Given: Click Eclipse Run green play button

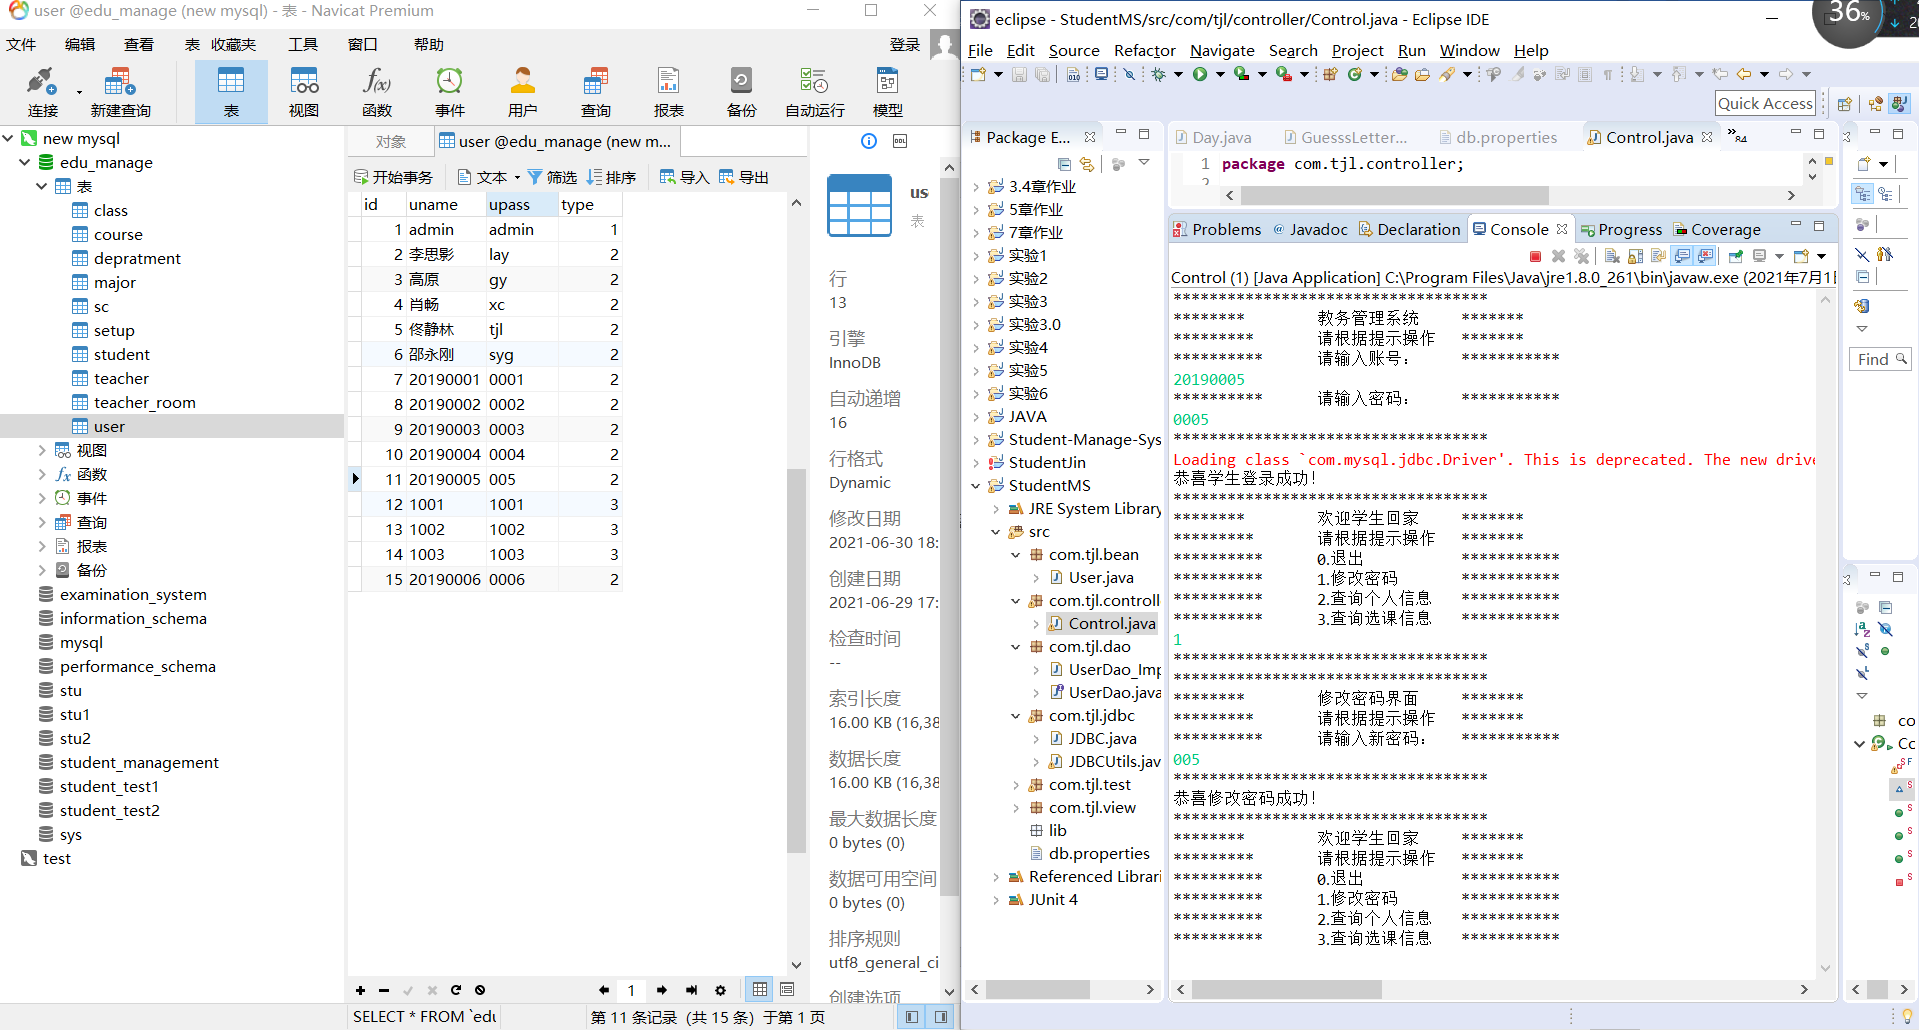Looking at the screenshot, I should 1200,74.
